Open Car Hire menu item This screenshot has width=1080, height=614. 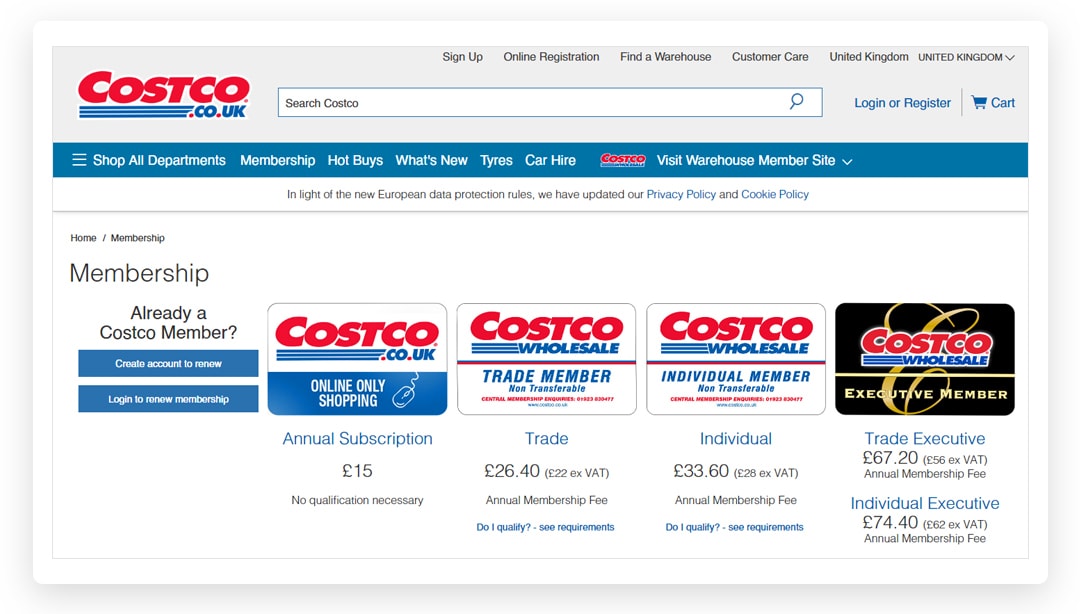[550, 160]
